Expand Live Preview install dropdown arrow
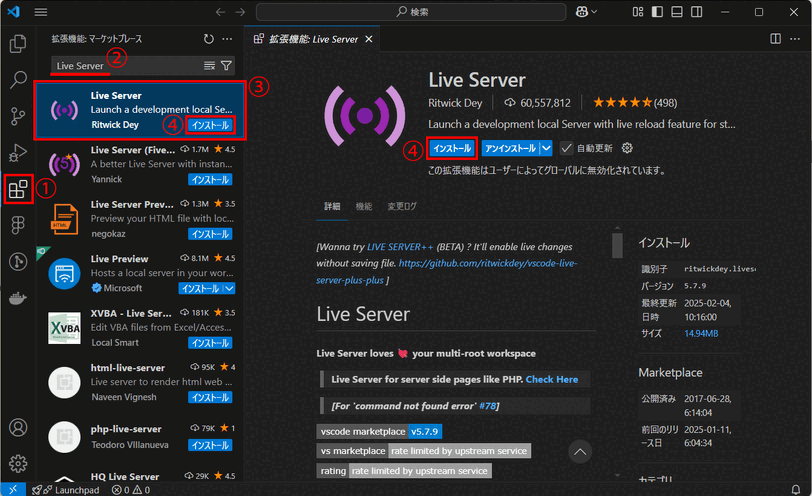This screenshot has width=812, height=496. click(230, 288)
